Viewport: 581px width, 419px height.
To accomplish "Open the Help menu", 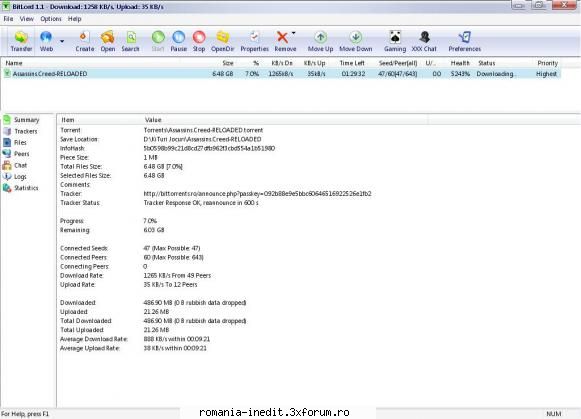I will pos(74,19).
